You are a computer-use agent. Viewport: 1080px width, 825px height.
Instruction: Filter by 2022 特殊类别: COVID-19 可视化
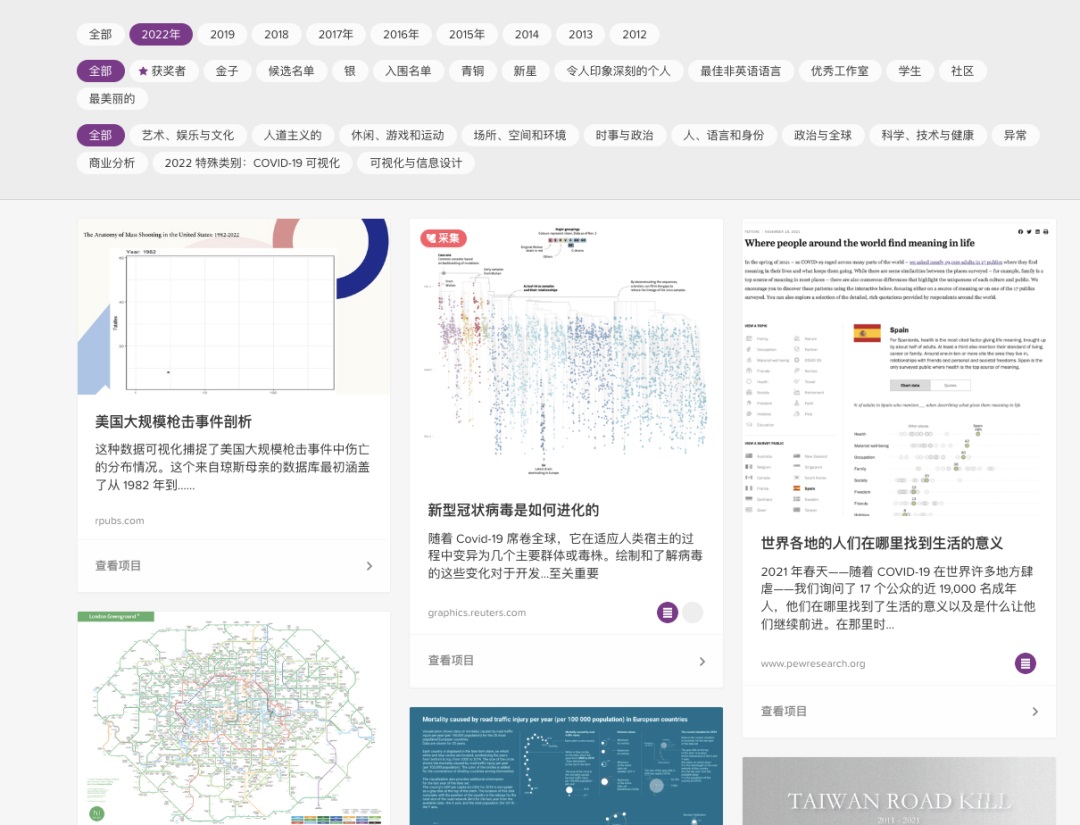point(252,163)
